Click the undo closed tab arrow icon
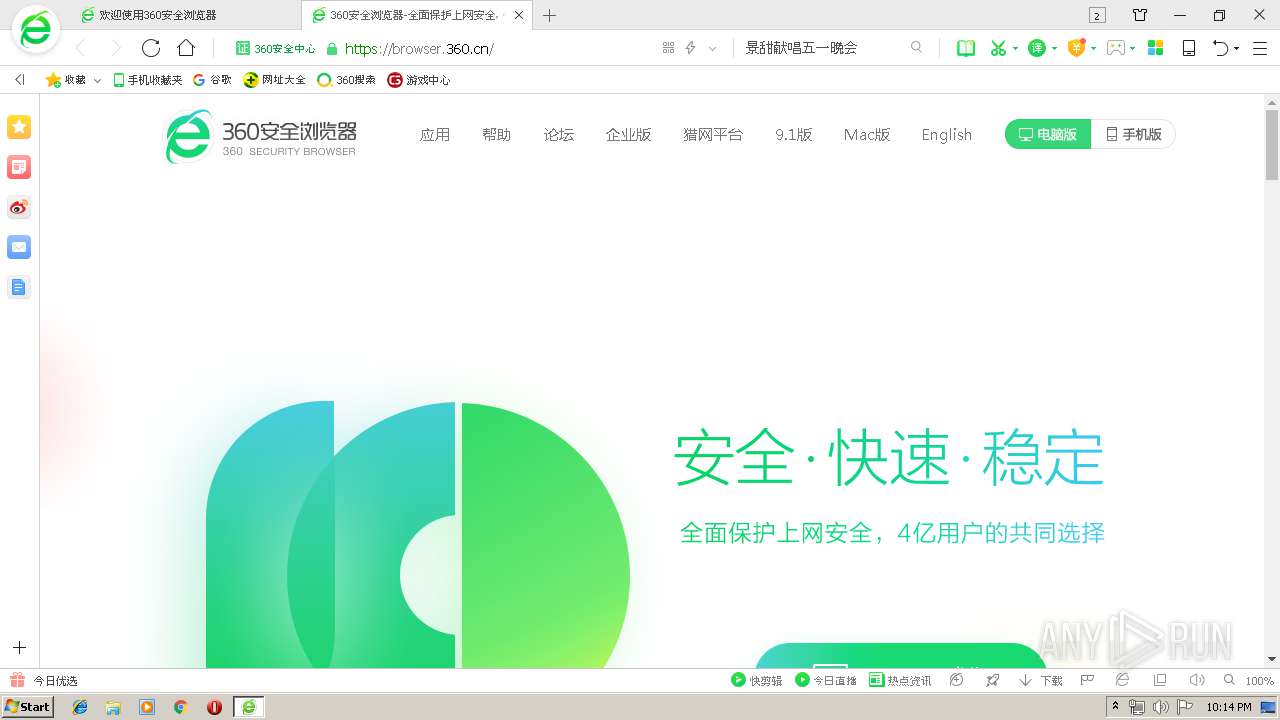The height and width of the screenshot is (720, 1280). tap(1220, 48)
